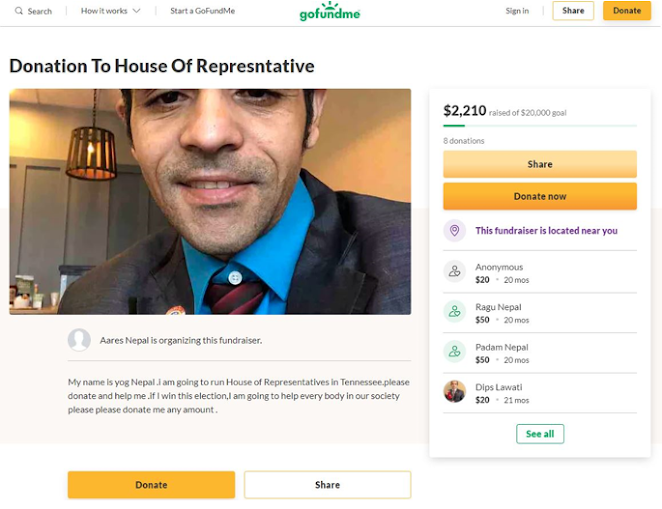Click the Sign in link

(517, 11)
